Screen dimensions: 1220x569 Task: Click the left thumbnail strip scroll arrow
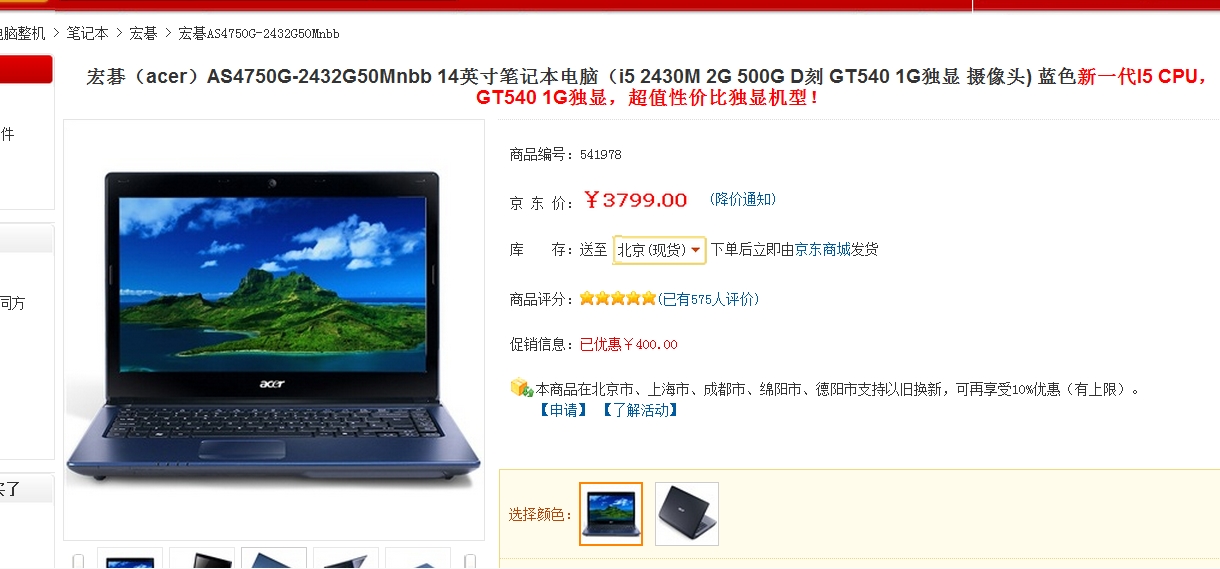[78, 561]
